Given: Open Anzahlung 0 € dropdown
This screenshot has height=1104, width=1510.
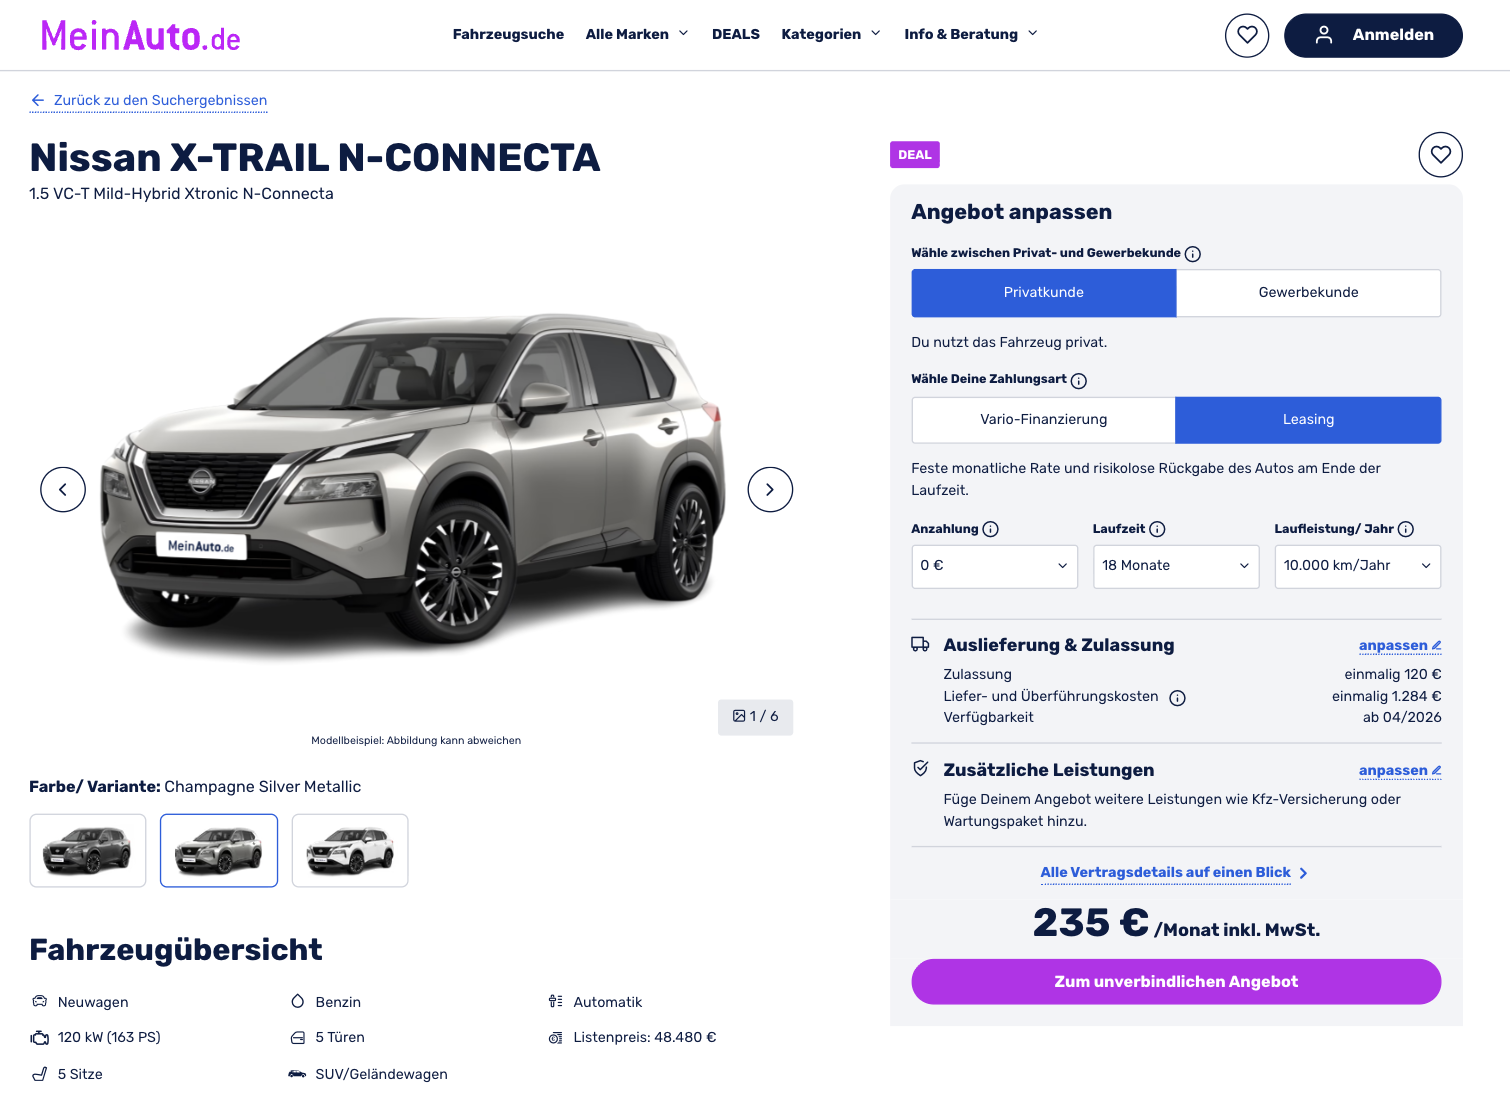Looking at the screenshot, I should (995, 566).
